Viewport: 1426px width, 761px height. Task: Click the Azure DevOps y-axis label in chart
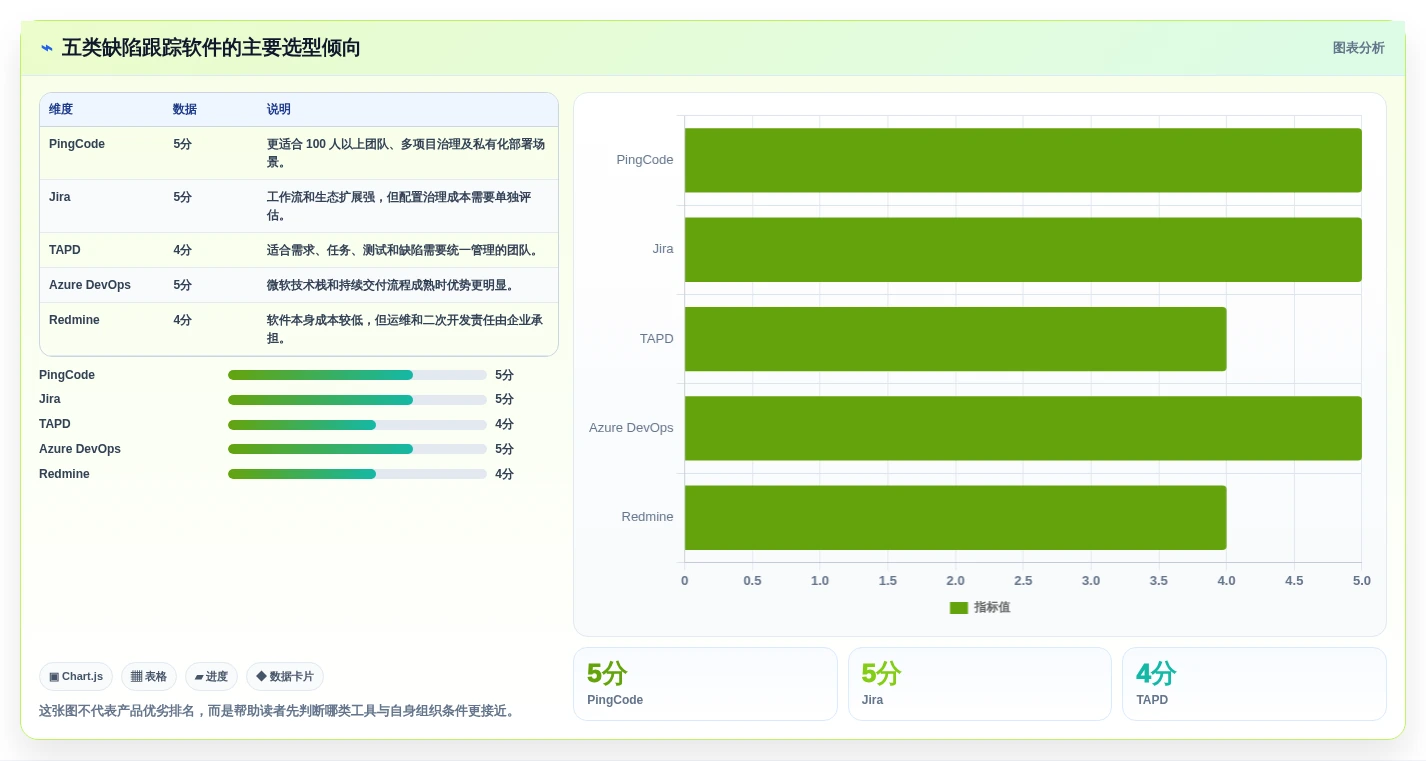[631, 428]
